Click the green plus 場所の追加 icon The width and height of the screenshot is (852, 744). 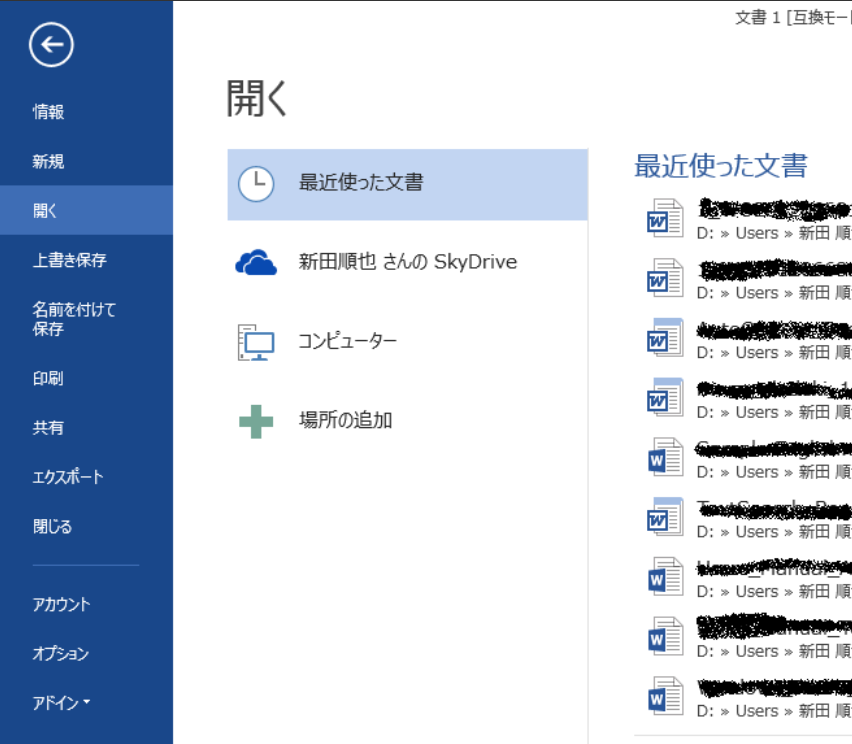(256, 421)
